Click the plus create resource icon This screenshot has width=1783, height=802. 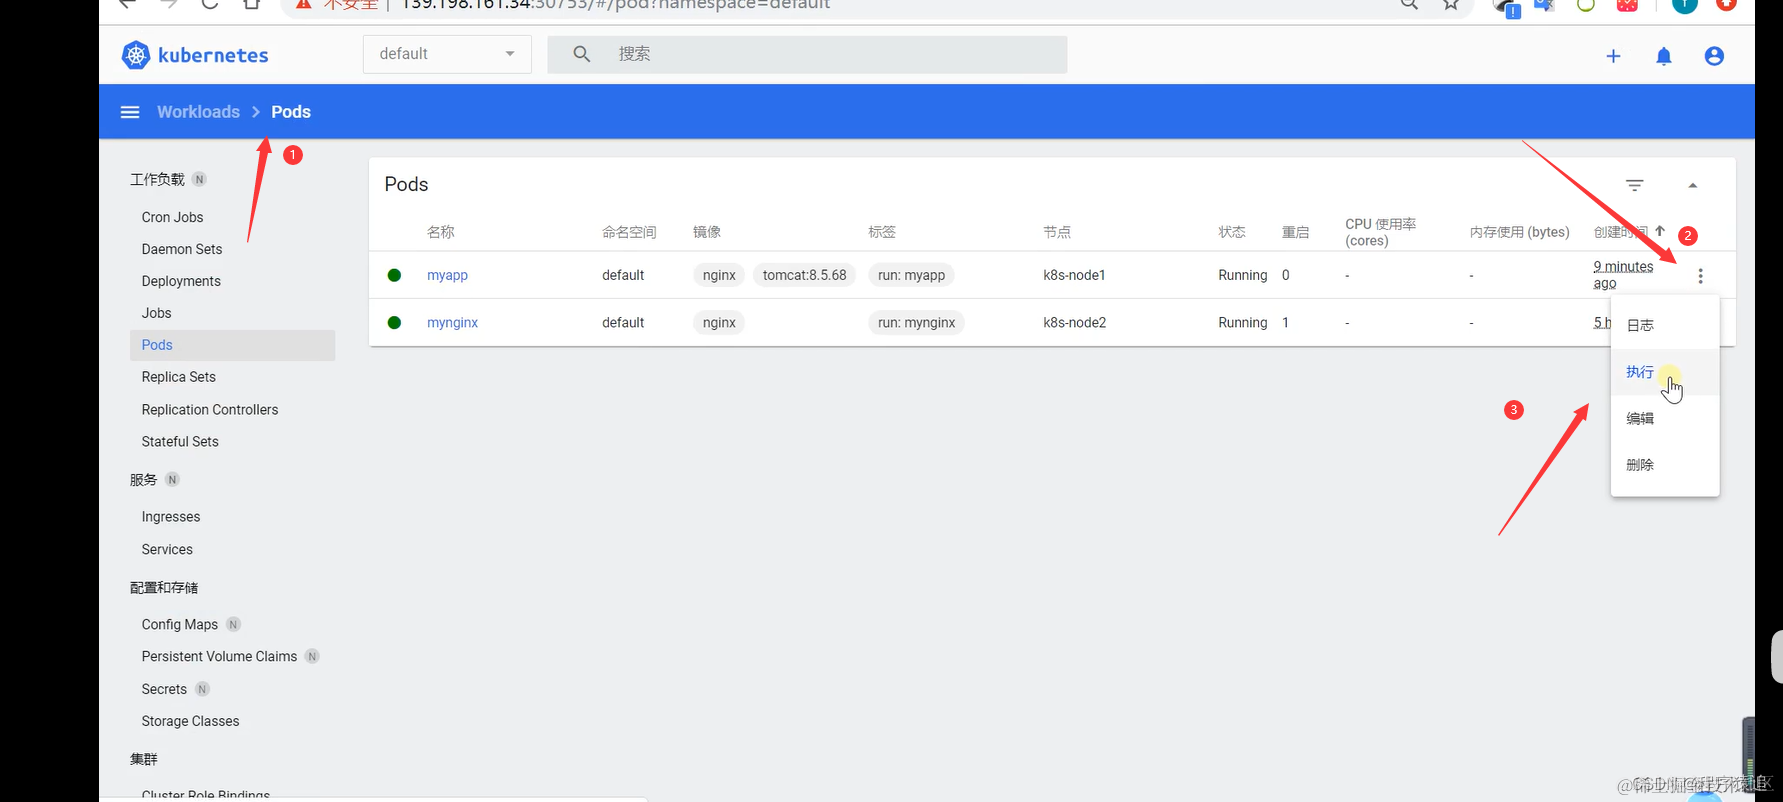coord(1613,56)
